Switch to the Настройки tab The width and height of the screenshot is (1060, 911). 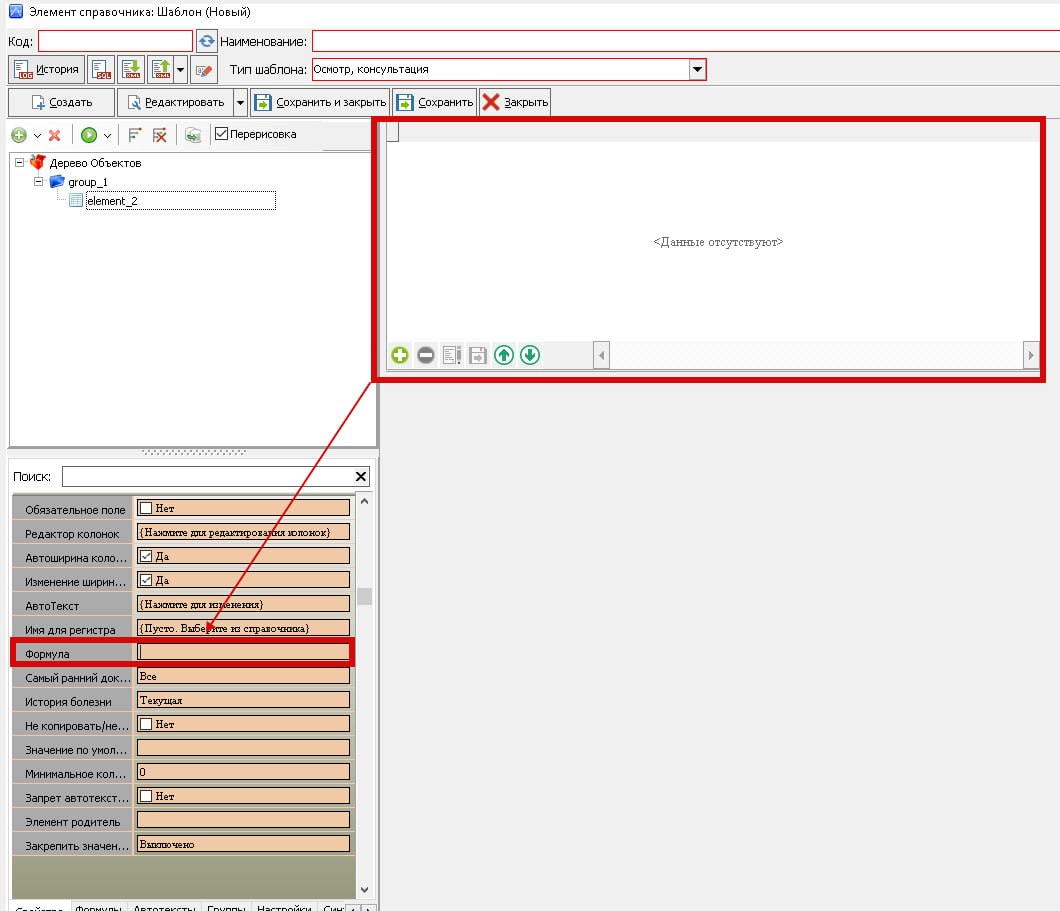pos(284,907)
